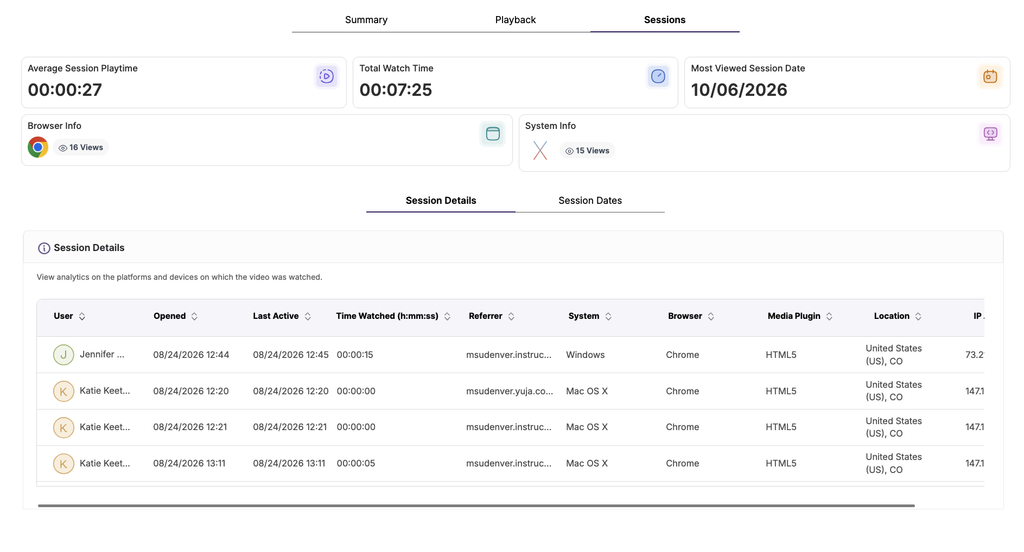The width and height of the screenshot is (1024, 552).
Task: Click the Total Watch Time clock icon
Action: pyautogui.click(x=658, y=76)
